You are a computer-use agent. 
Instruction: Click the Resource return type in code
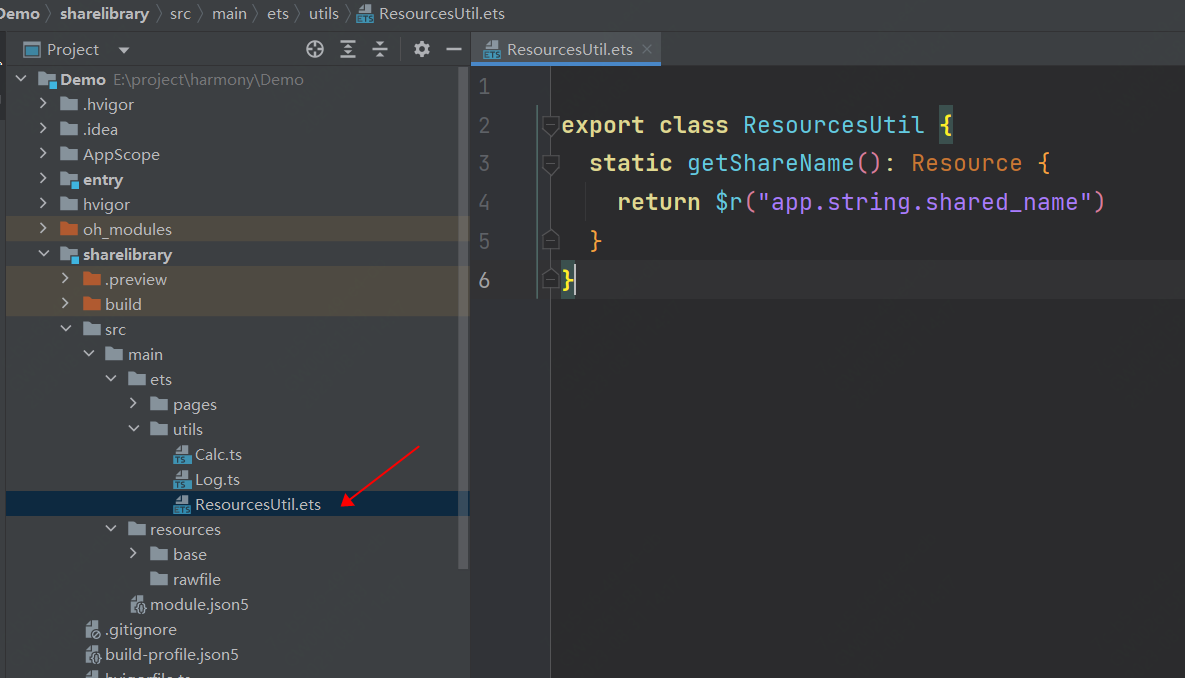966,163
